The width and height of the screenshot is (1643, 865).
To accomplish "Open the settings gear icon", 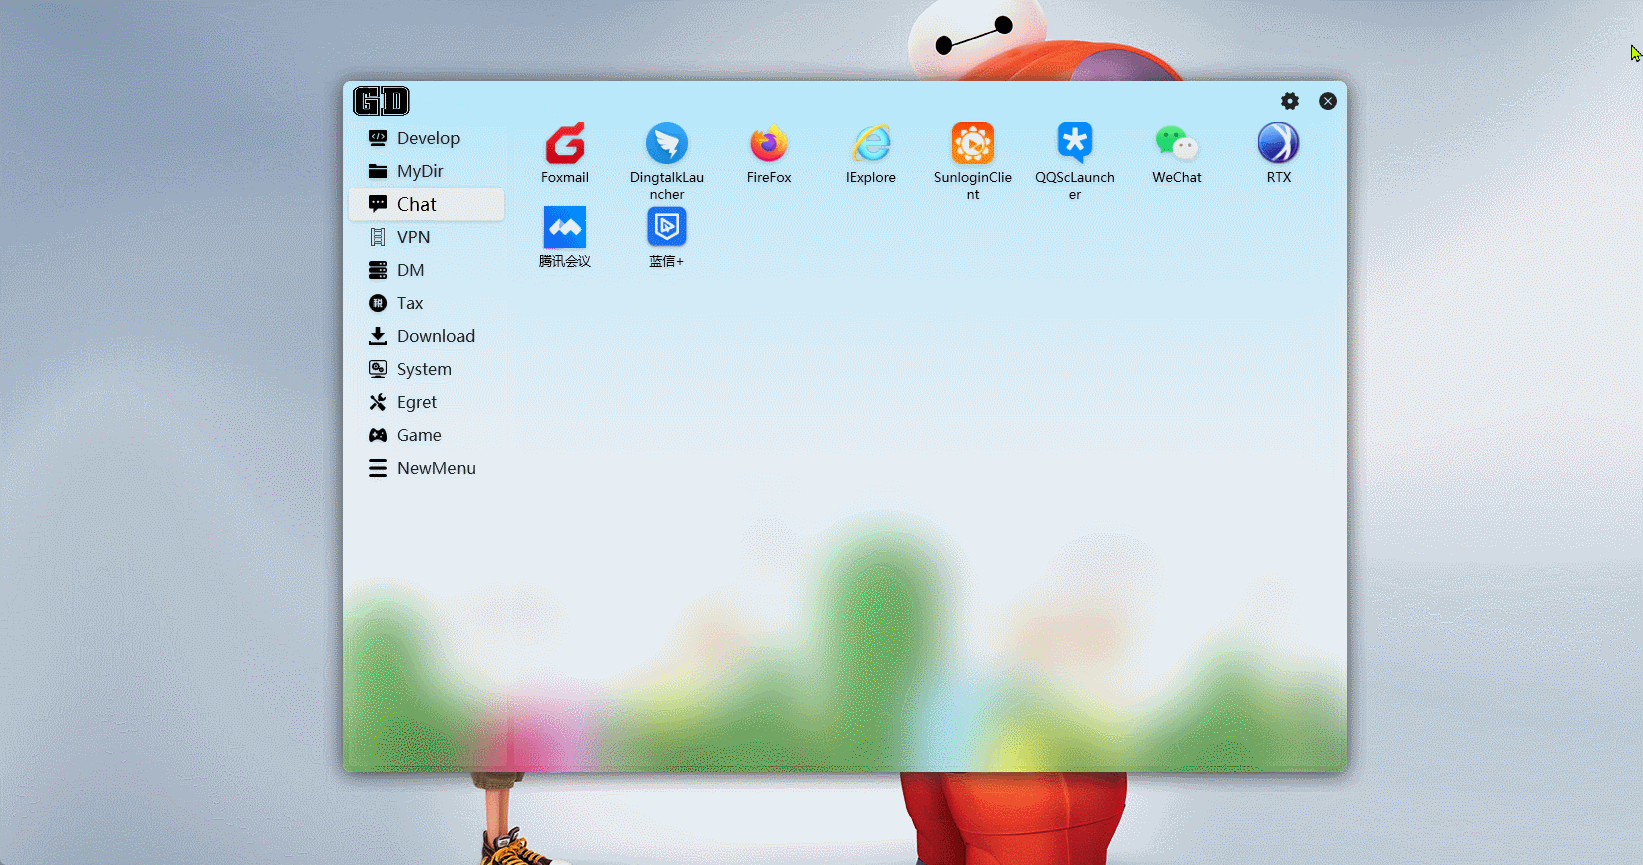I will [1290, 101].
